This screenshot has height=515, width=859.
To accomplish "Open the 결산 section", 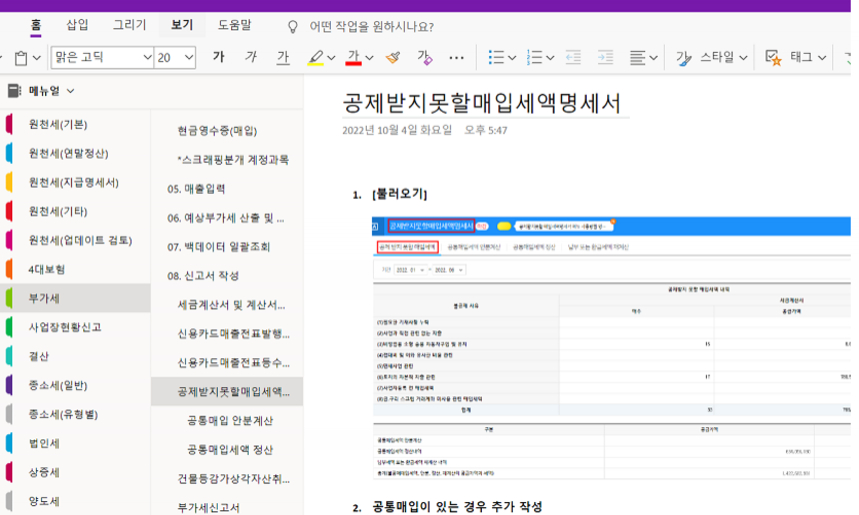I will (76, 356).
